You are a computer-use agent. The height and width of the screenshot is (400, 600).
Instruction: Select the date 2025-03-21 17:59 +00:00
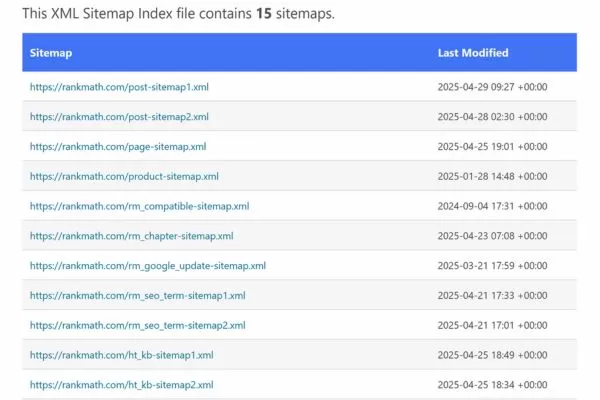tap(492, 266)
